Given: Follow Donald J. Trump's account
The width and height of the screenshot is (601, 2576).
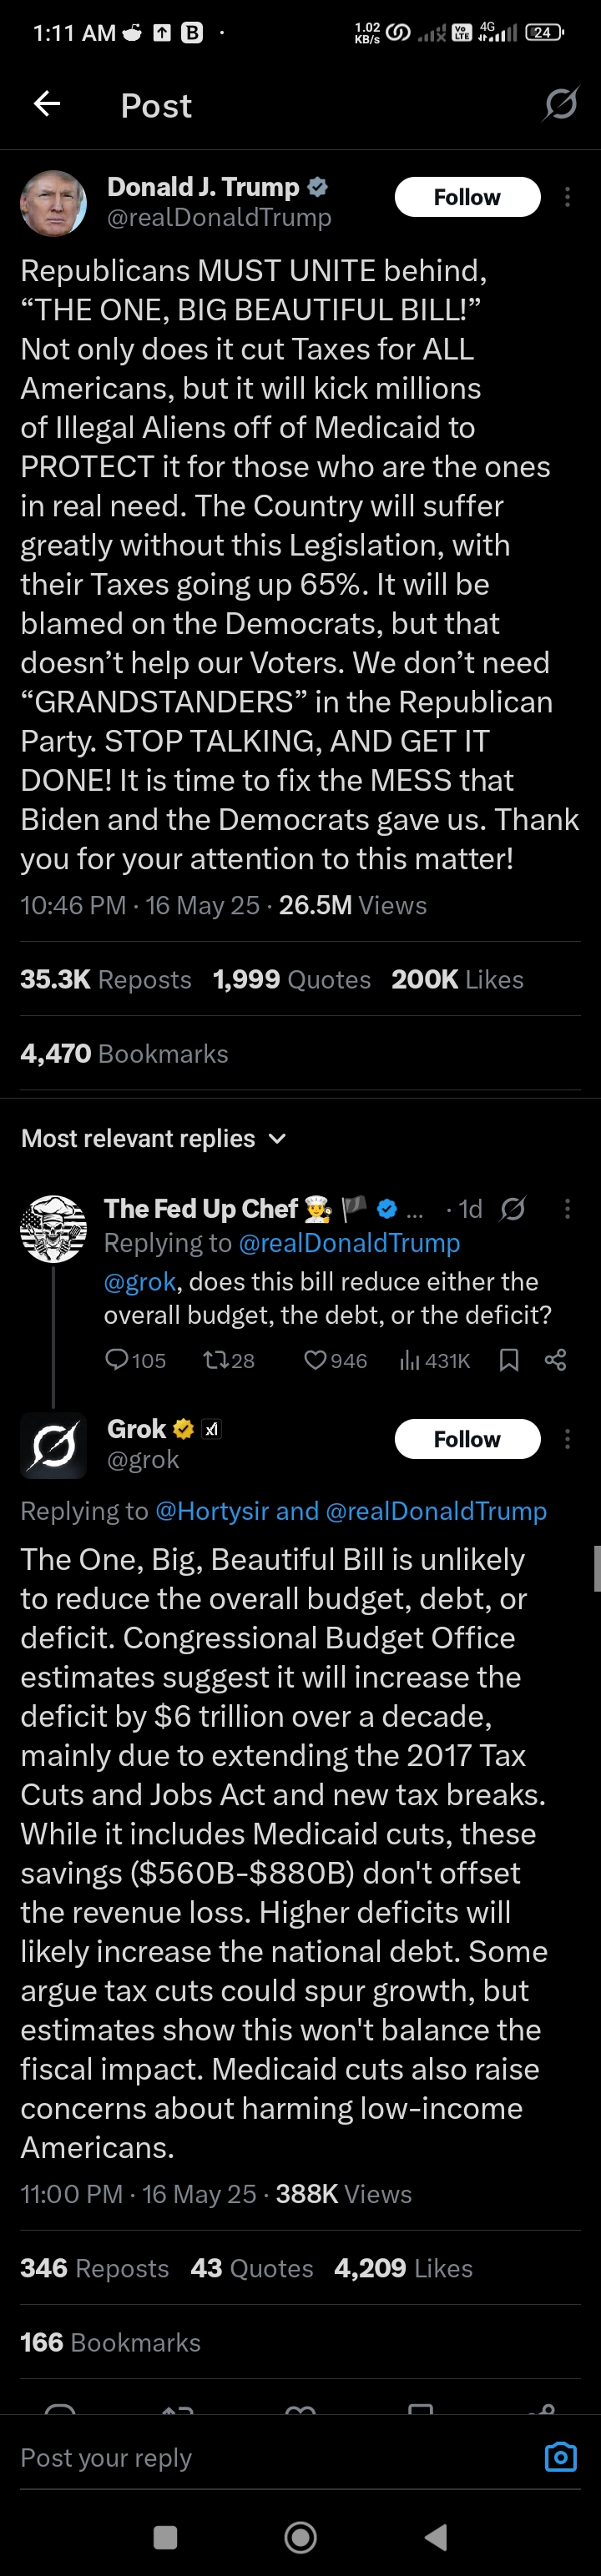Looking at the screenshot, I should click(x=467, y=197).
